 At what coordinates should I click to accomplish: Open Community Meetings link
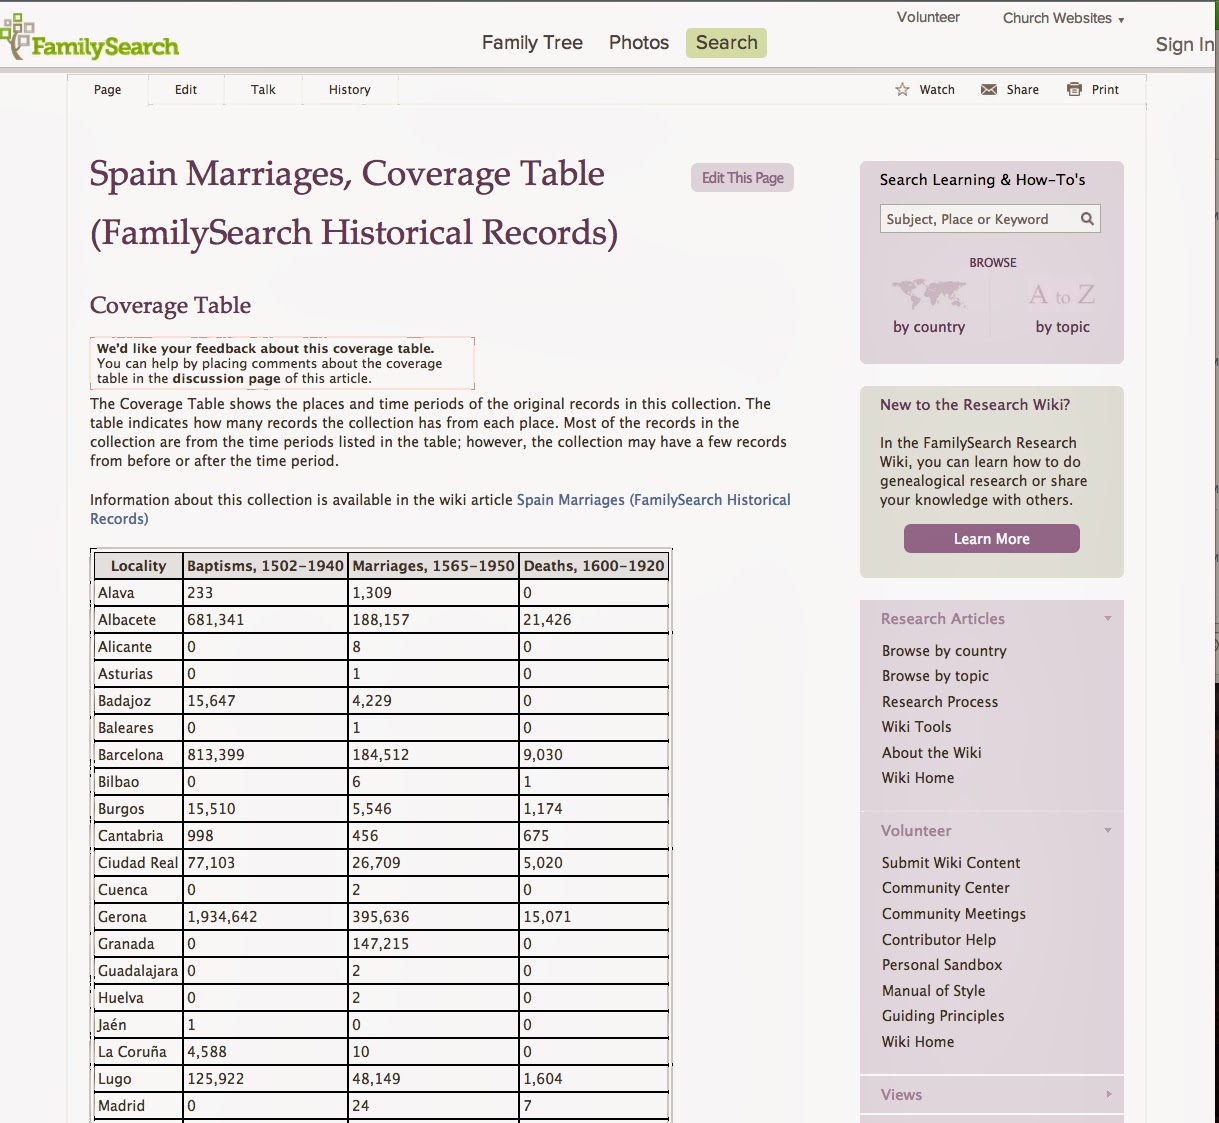(x=954, y=914)
